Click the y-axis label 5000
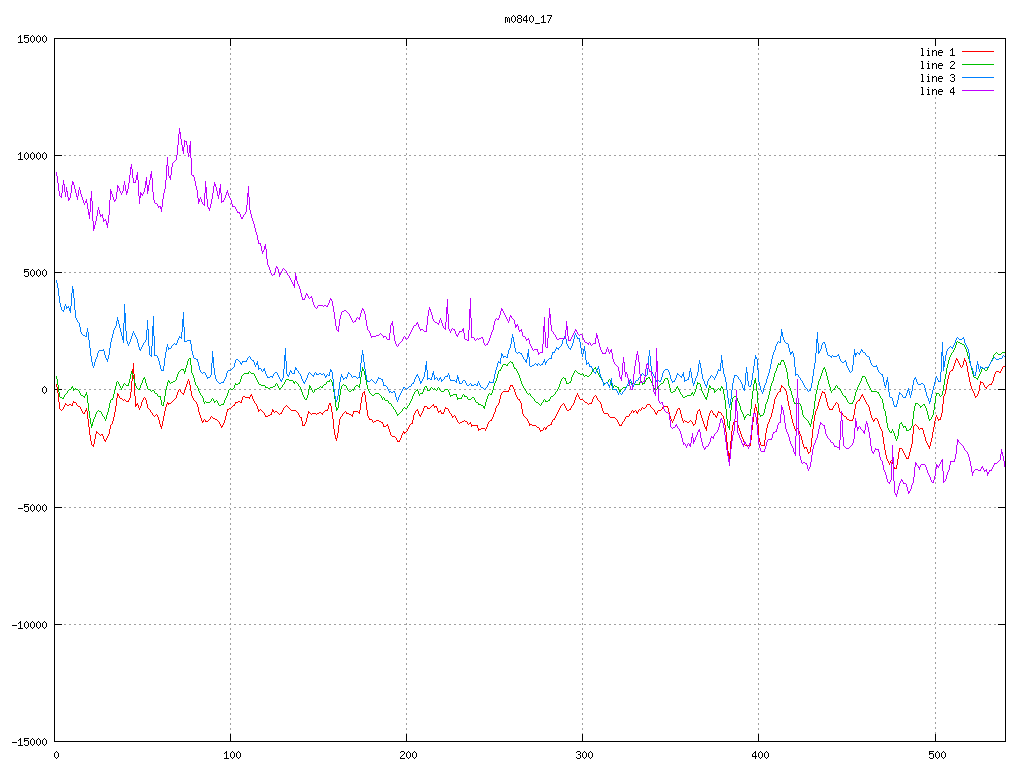Screen dimensions: 1024x768 click(x=35, y=273)
